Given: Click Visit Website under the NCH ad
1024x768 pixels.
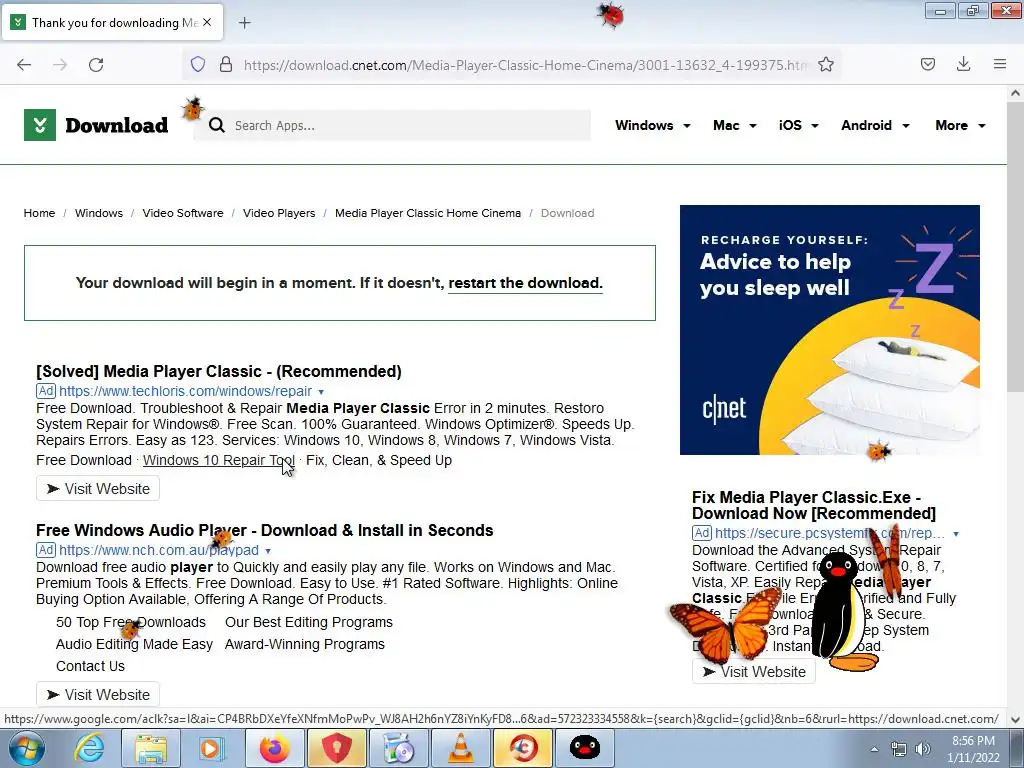Looking at the screenshot, I should point(98,694).
